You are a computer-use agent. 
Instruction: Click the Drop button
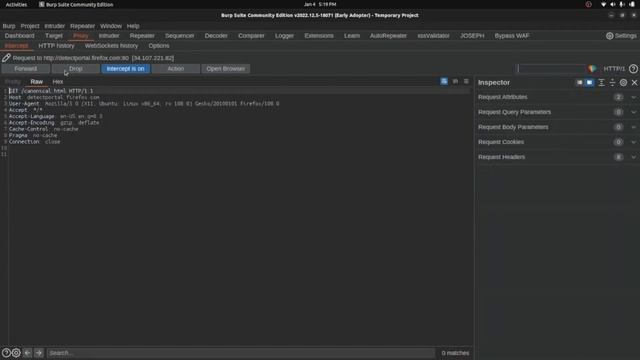pyautogui.click(x=76, y=69)
